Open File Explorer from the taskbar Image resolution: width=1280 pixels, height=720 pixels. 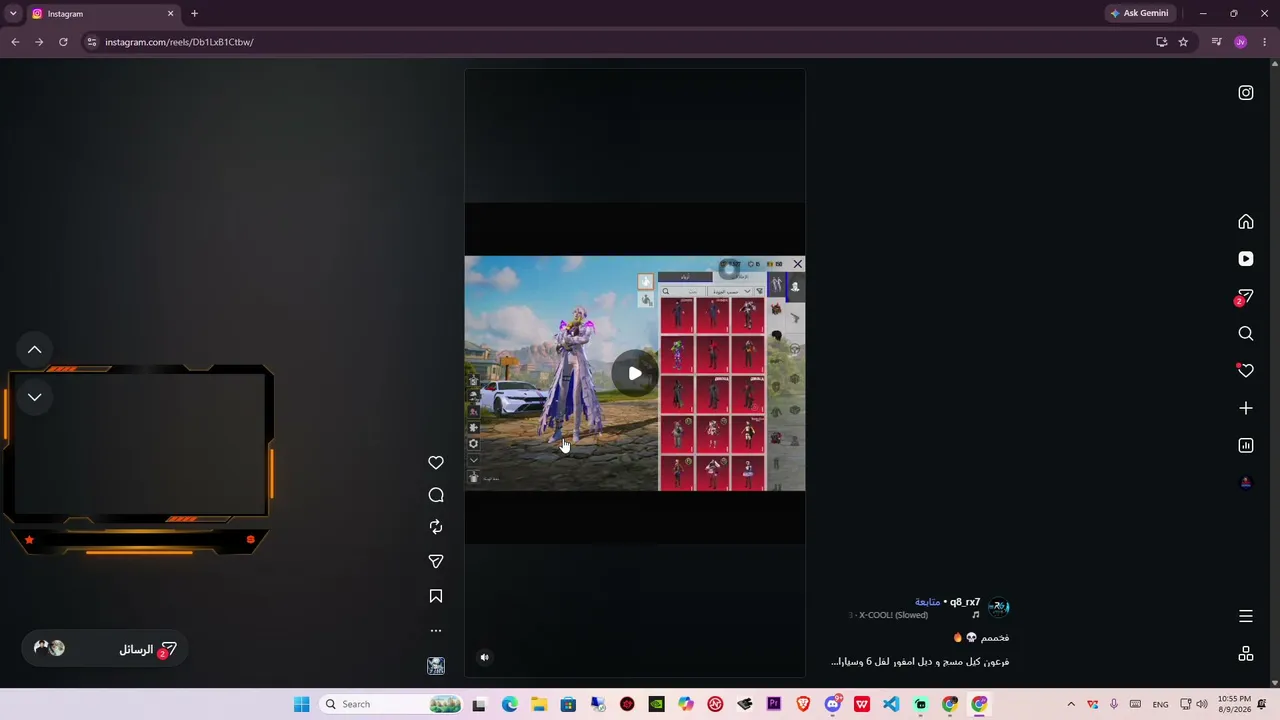coord(538,704)
